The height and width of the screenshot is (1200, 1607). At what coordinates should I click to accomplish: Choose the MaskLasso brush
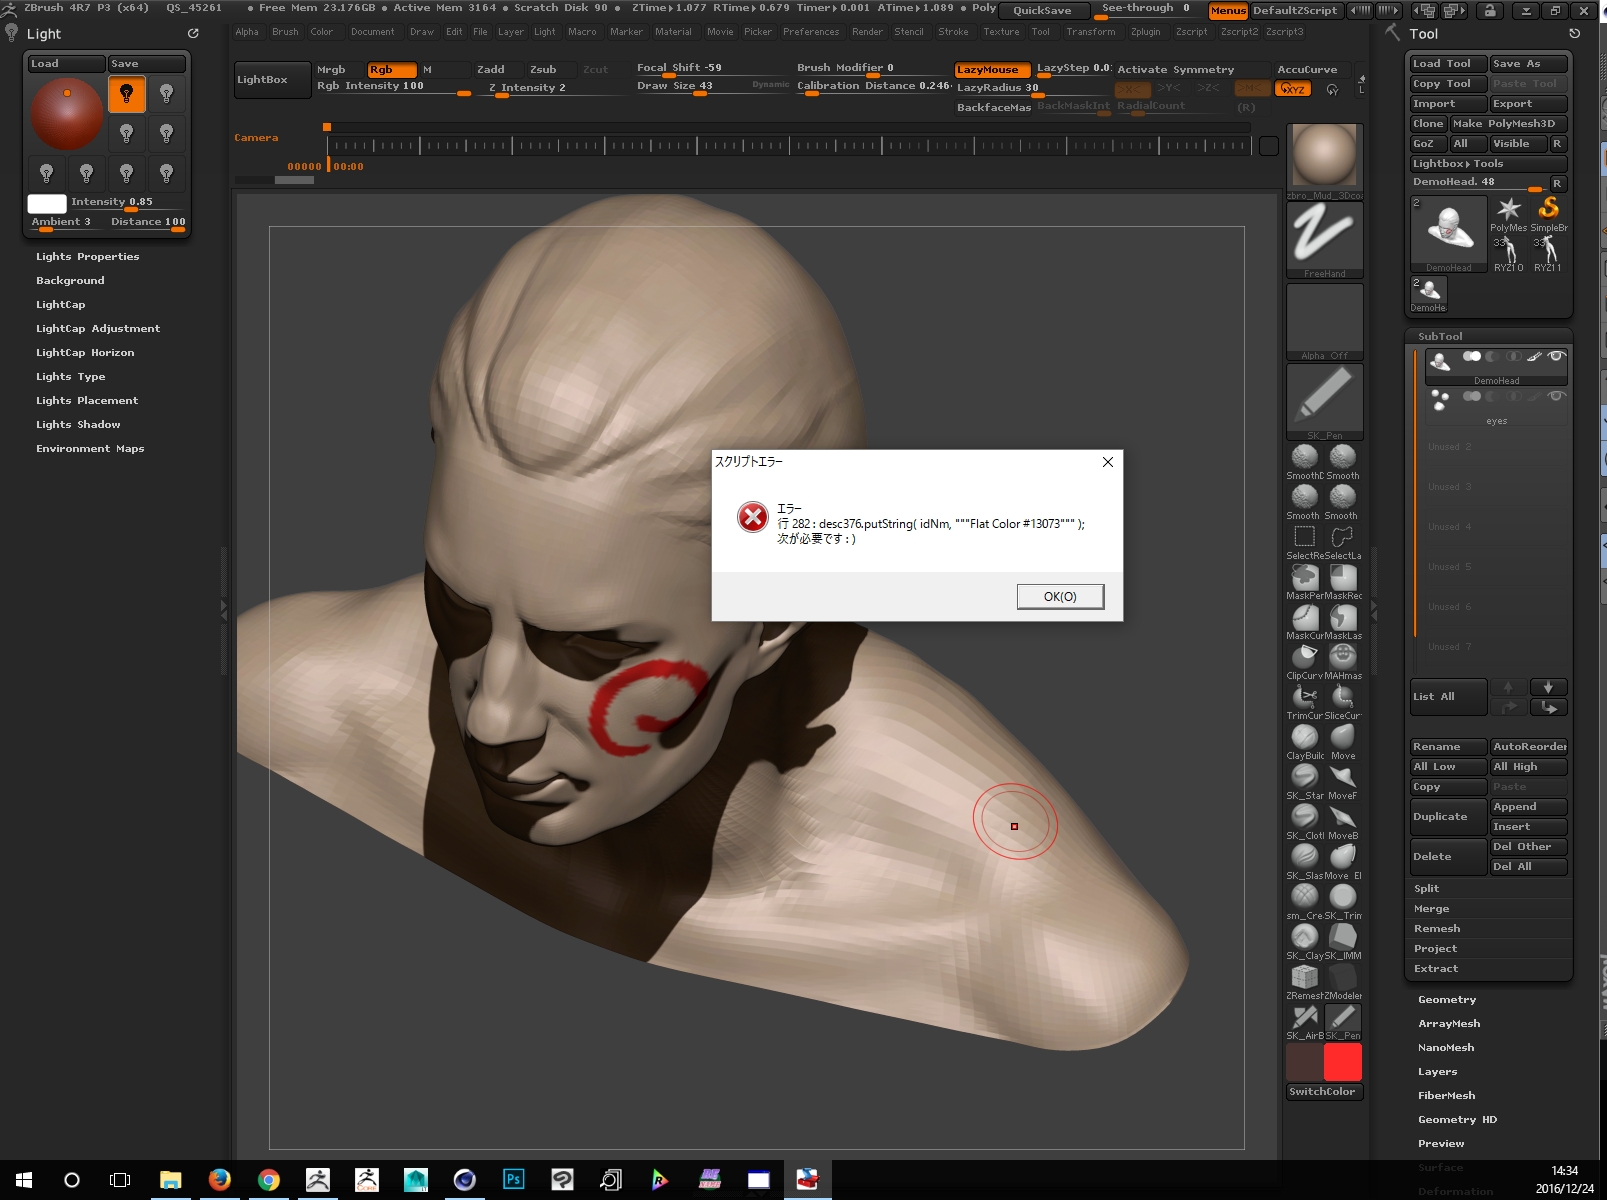(x=1343, y=618)
